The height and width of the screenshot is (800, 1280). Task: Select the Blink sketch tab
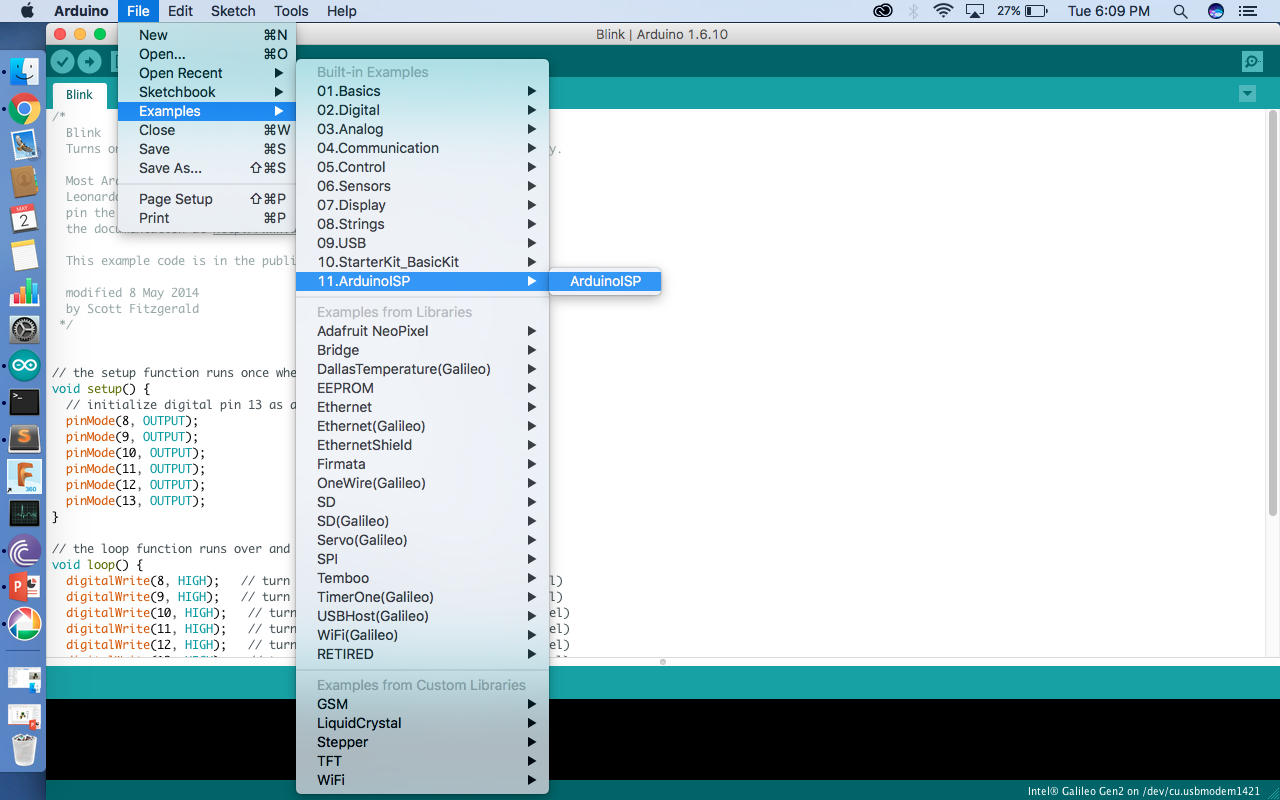point(80,95)
